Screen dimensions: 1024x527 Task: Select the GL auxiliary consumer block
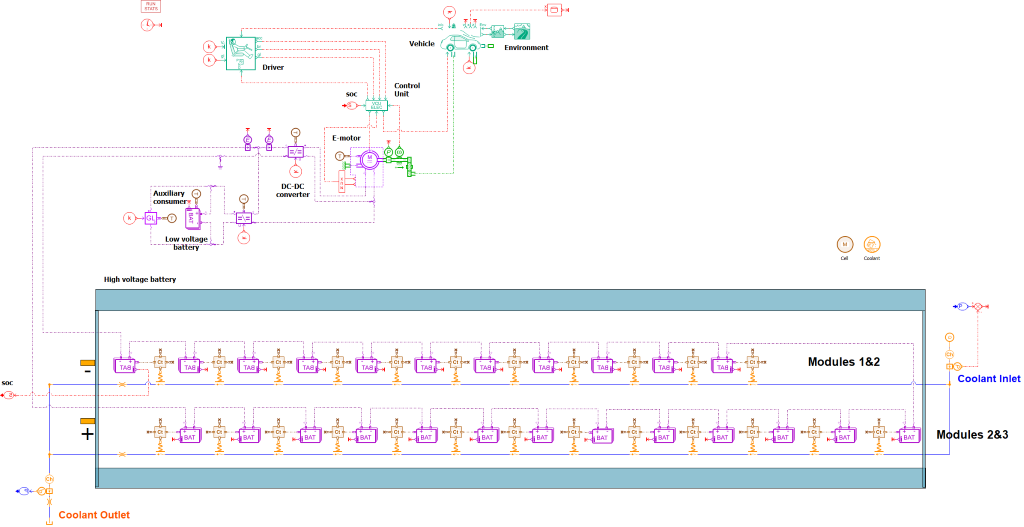tap(151, 217)
